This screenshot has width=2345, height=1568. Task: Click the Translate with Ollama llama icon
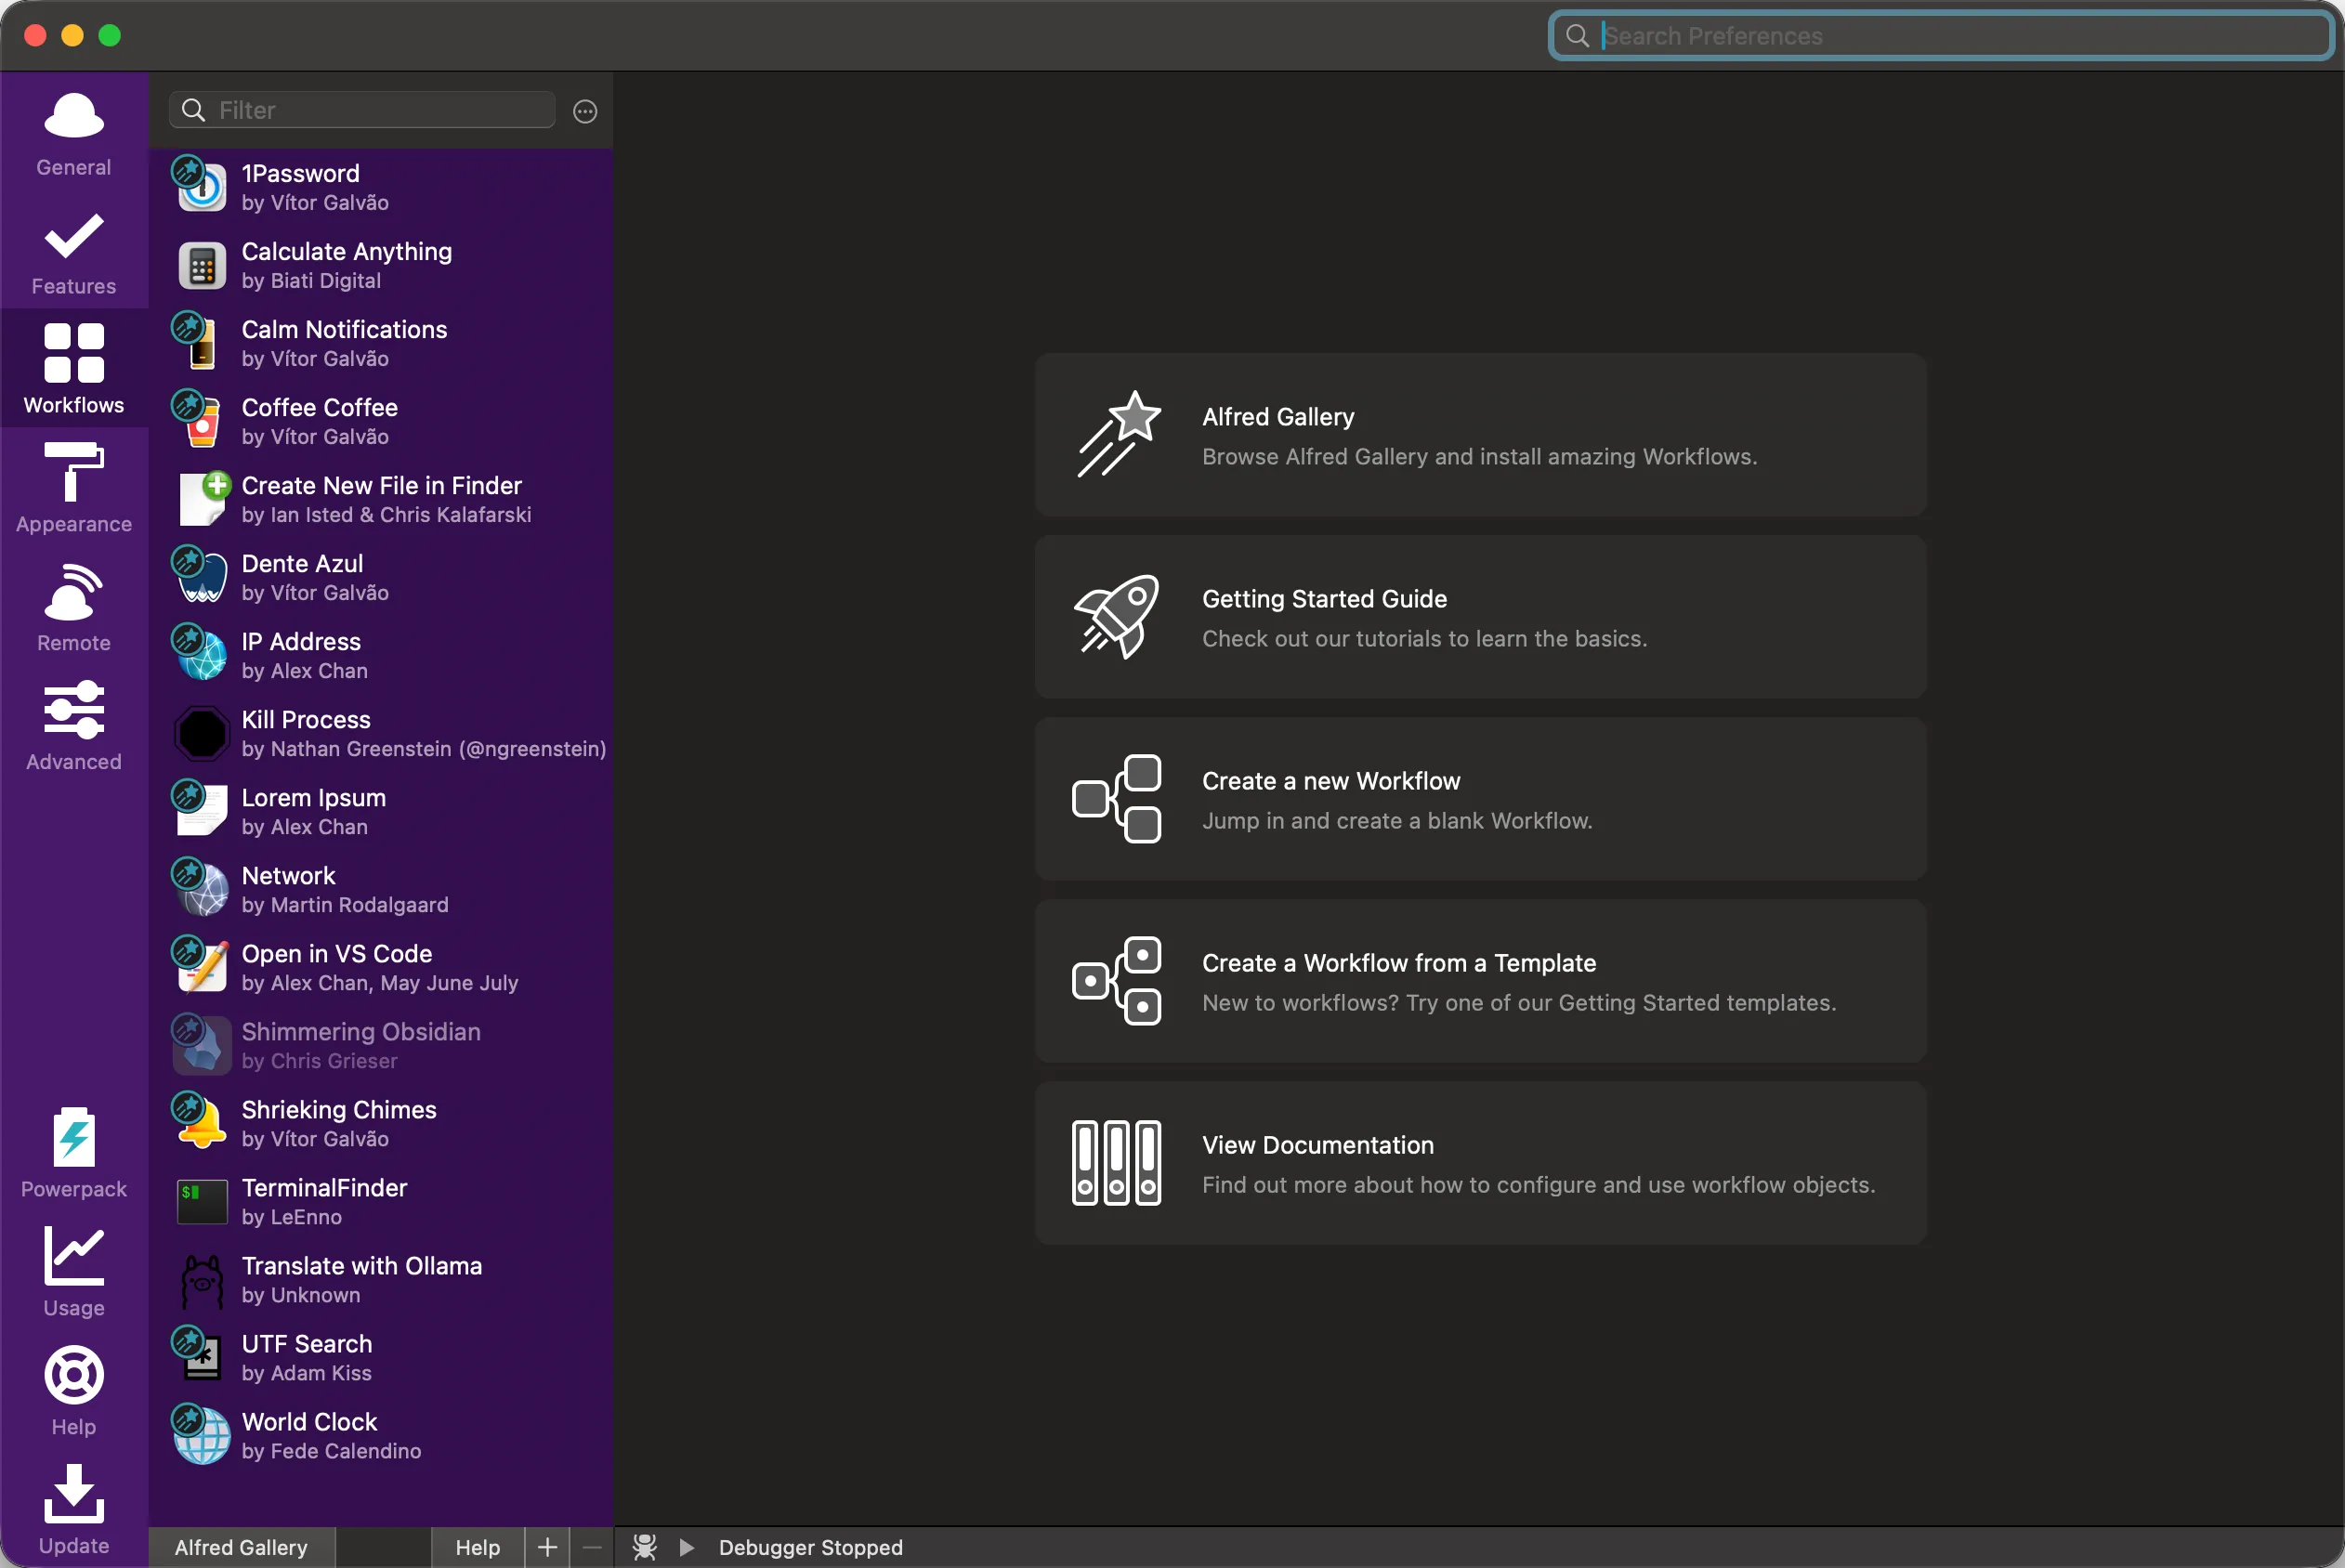(x=202, y=1281)
